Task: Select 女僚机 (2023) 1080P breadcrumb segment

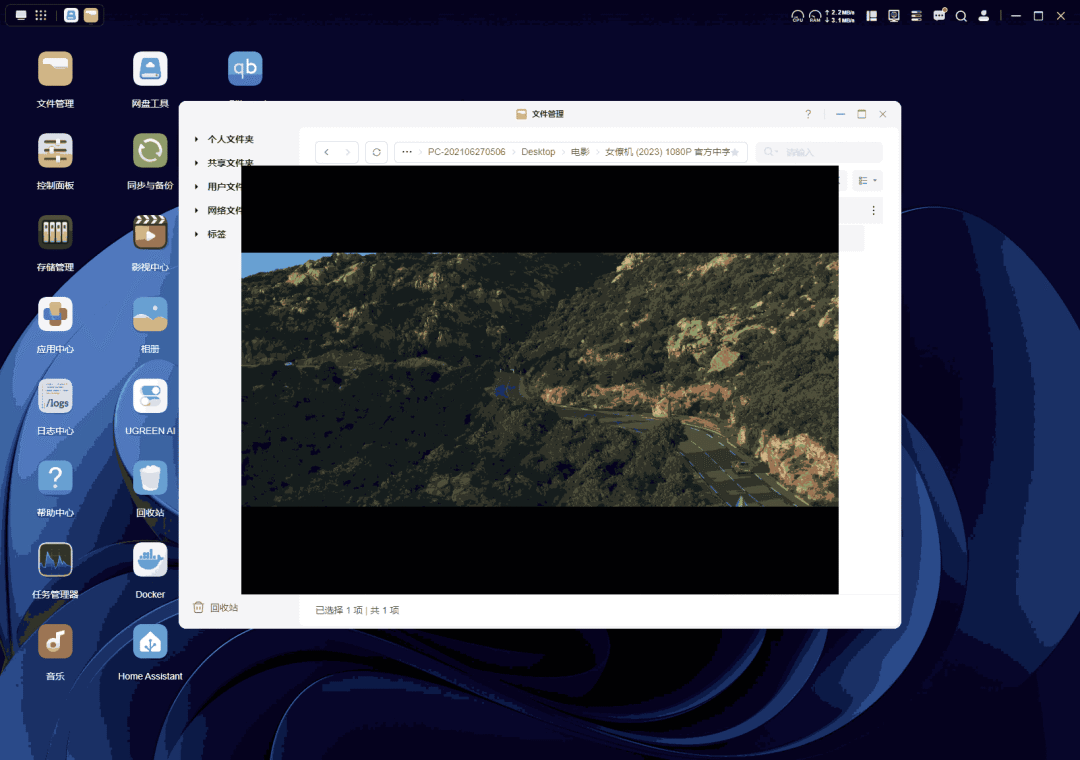Action: pyautogui.click(x=667, y=152)
